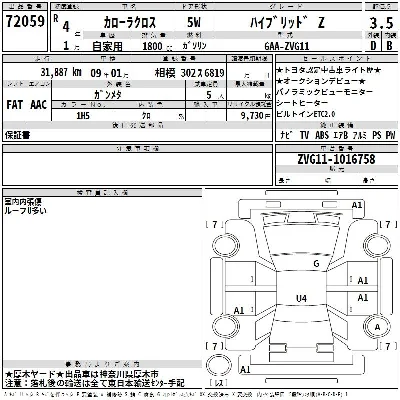Select the アルミ equipment label
Image resolution: width=400 pixels, height=400 pixels.
pos(360,135)
